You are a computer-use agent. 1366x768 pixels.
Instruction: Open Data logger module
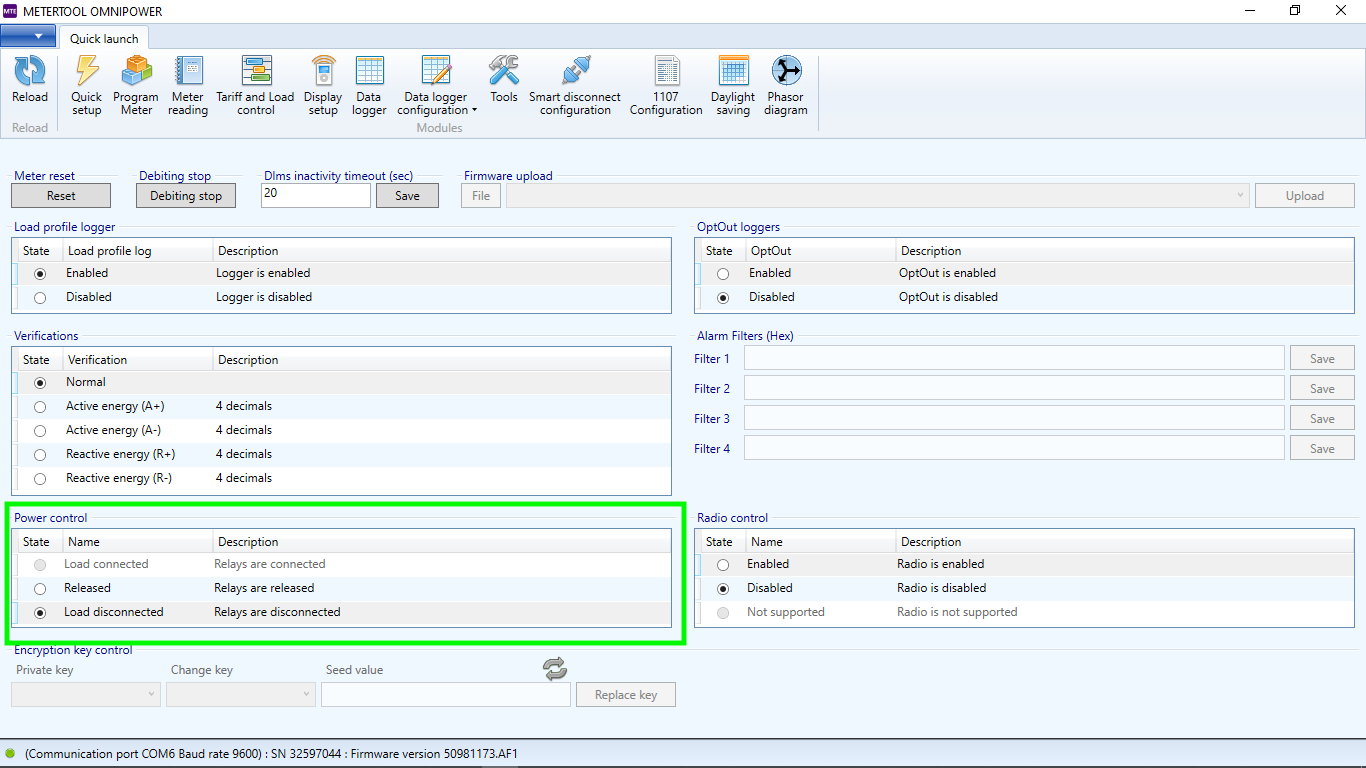(x=369, y=86)
